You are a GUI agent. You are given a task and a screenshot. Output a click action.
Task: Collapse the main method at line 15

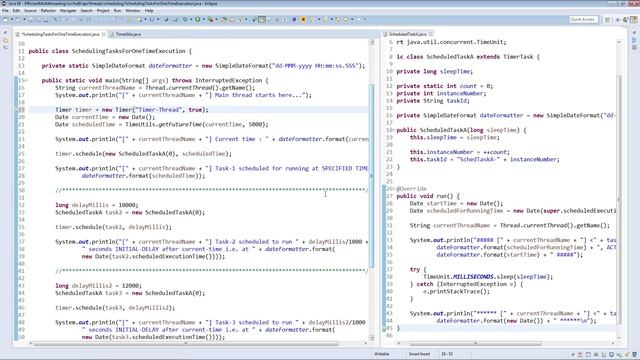coord(27,80)
